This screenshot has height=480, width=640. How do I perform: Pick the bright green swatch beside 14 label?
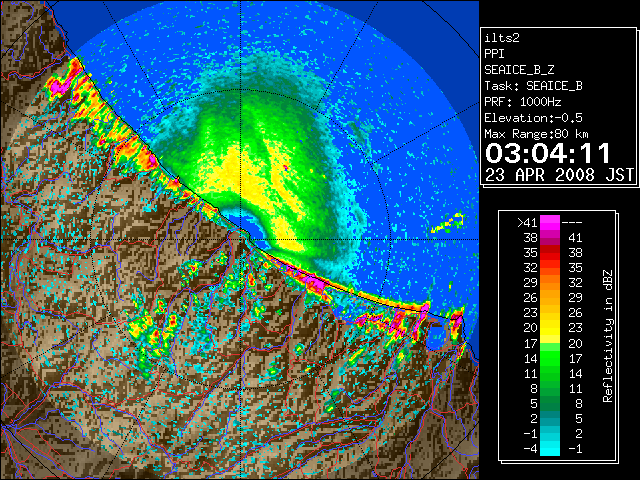[550, 358]
